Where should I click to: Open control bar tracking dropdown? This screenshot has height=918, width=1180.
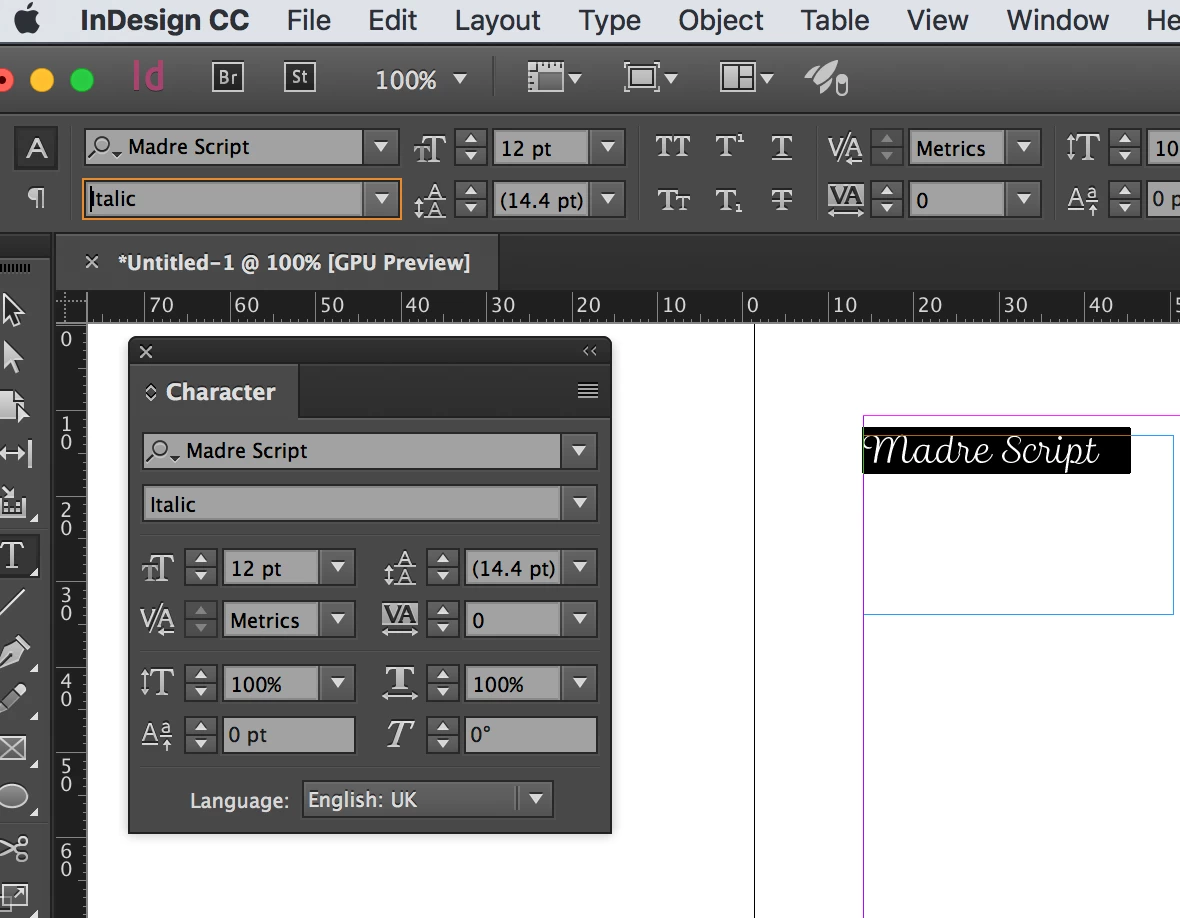[x=1023, y=199]
